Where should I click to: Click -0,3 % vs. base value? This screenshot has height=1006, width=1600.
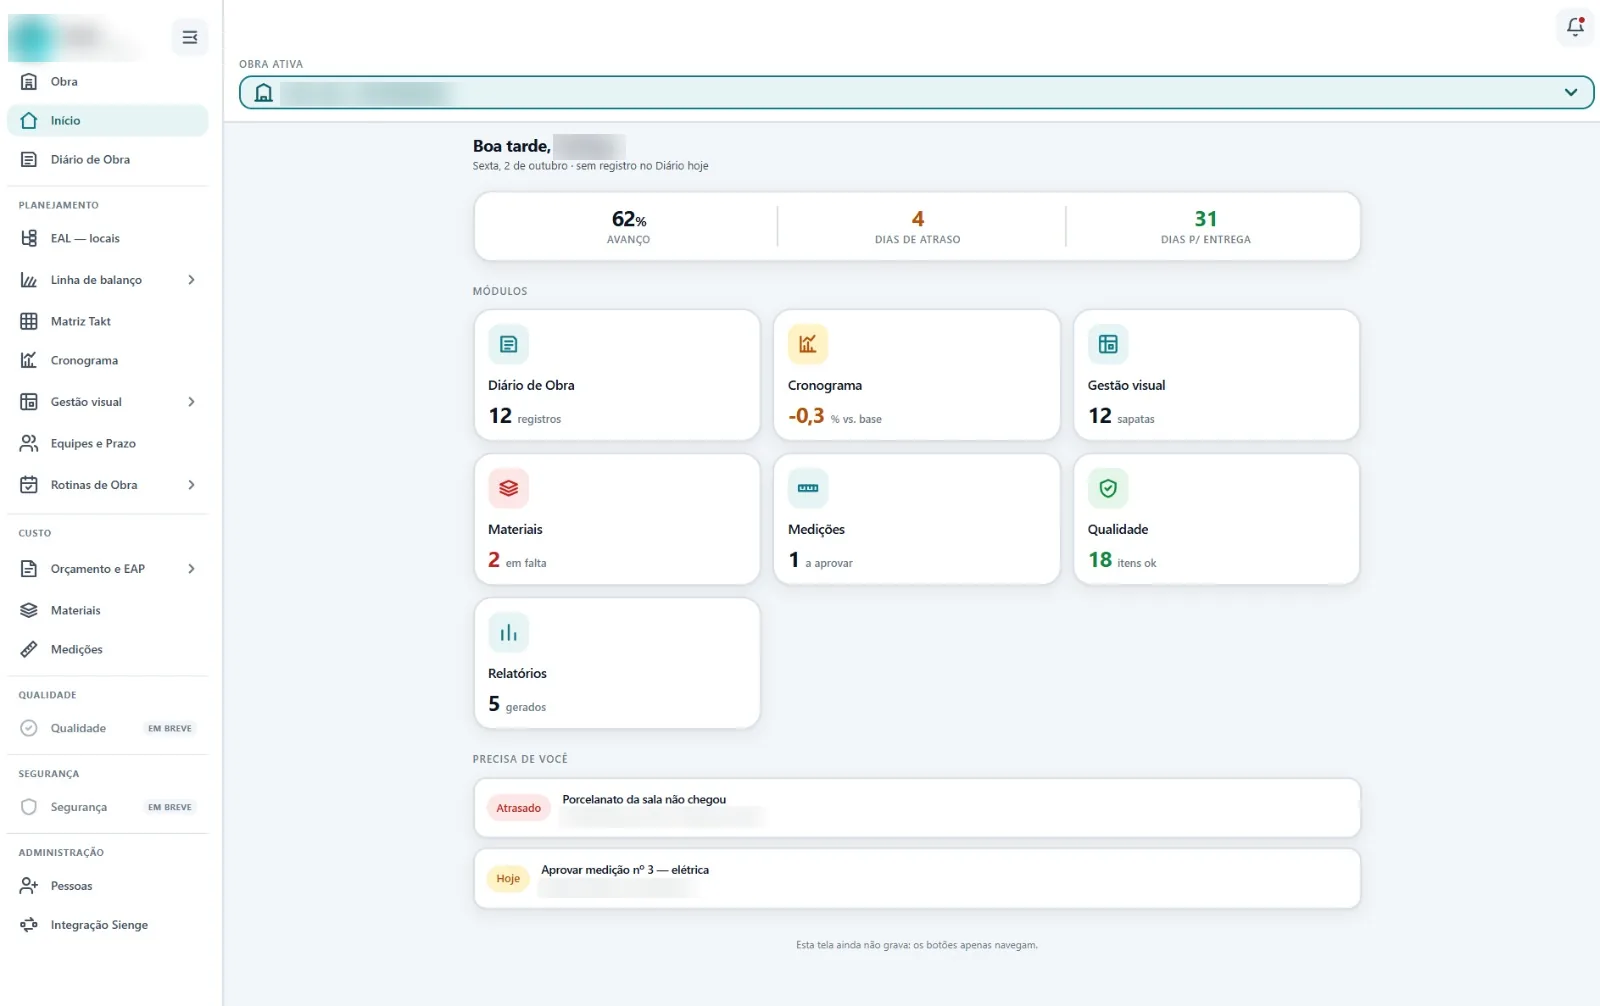point(835,416)
